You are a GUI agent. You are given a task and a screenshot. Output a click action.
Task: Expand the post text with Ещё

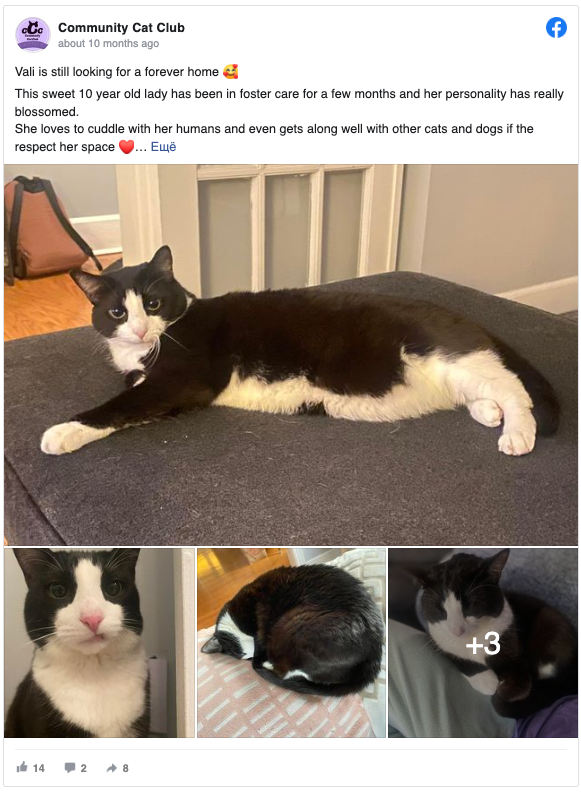tap(163, 147)
